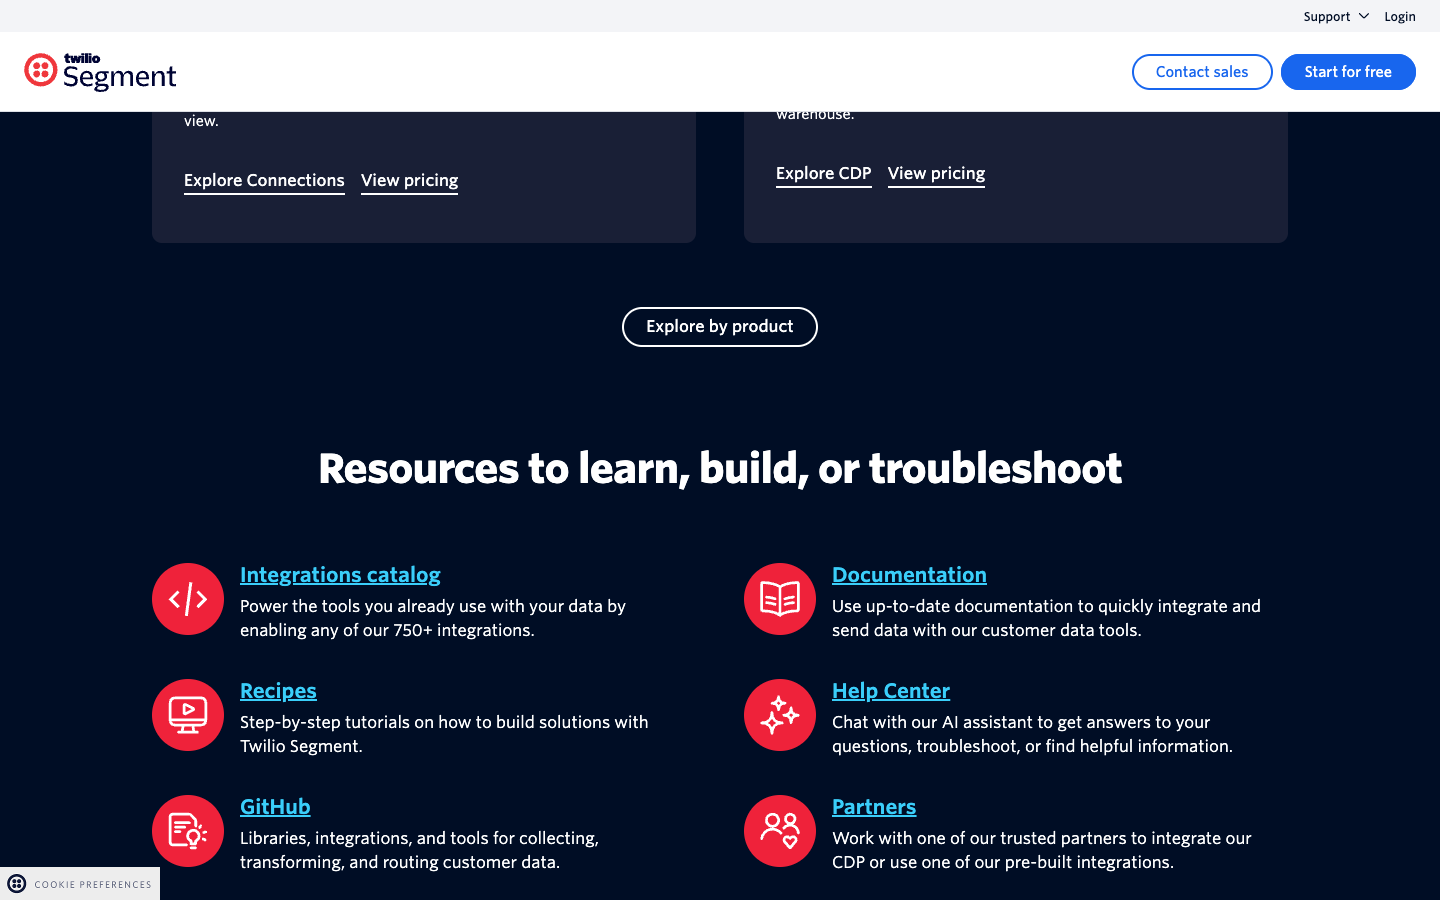Click the heading 'Resources to learn, build, or troubleshoot'

coord(720,468)
